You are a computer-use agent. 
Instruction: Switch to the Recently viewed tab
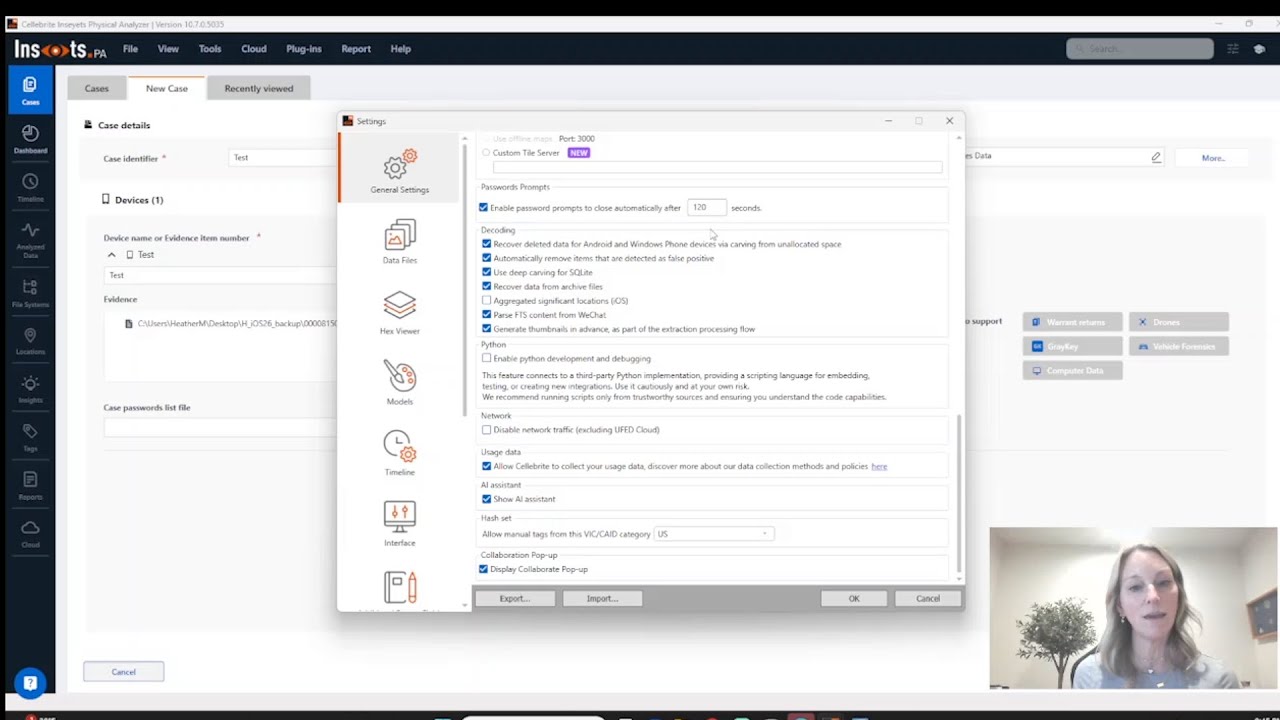259,88
